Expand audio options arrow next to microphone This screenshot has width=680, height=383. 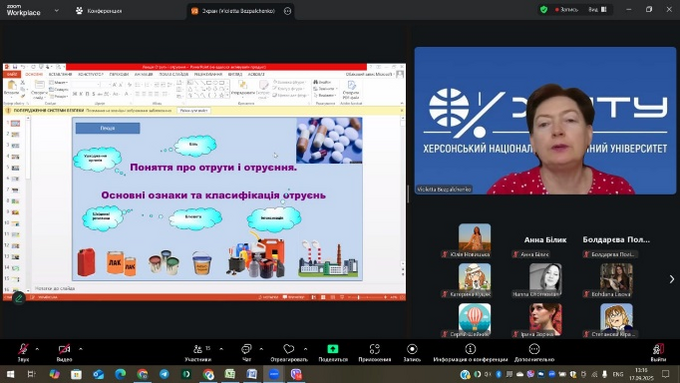click(37, 349)
